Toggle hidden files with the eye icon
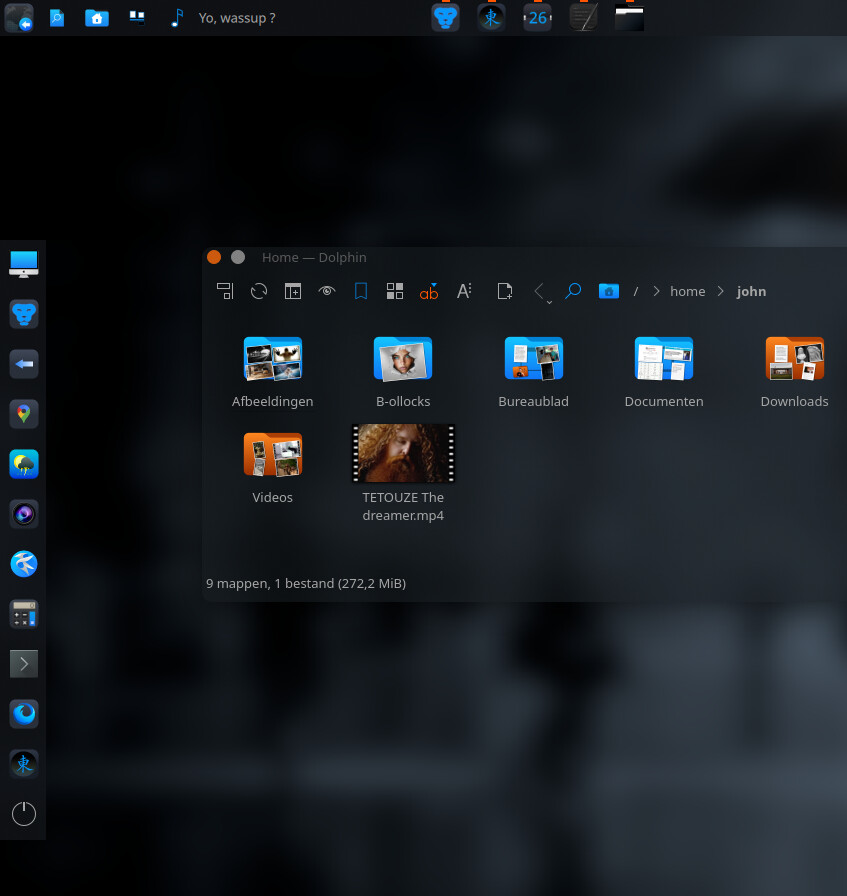The image size is (847, 896). [x=327, y=291]
